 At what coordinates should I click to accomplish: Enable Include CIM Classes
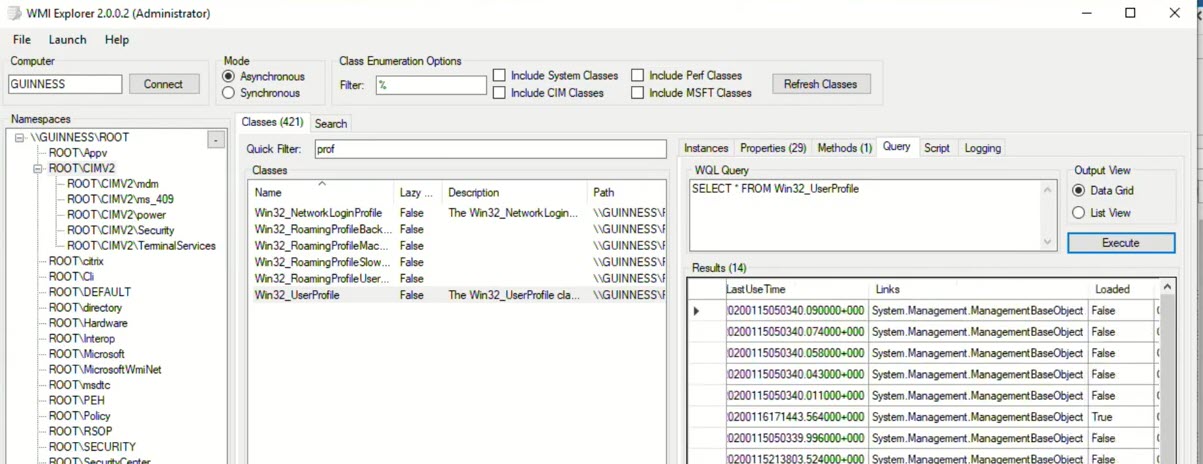(499, 93)
